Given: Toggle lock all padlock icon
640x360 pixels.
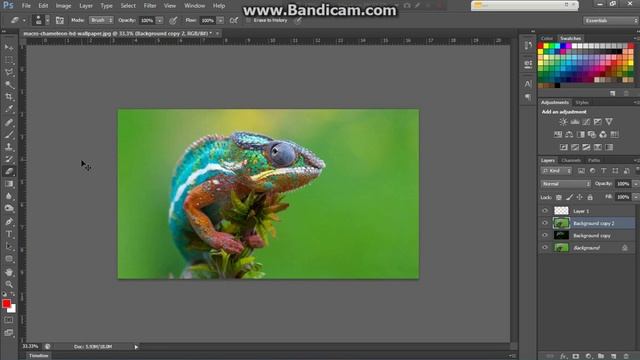Looking at the screenshot, I should [x=590, y=197].
